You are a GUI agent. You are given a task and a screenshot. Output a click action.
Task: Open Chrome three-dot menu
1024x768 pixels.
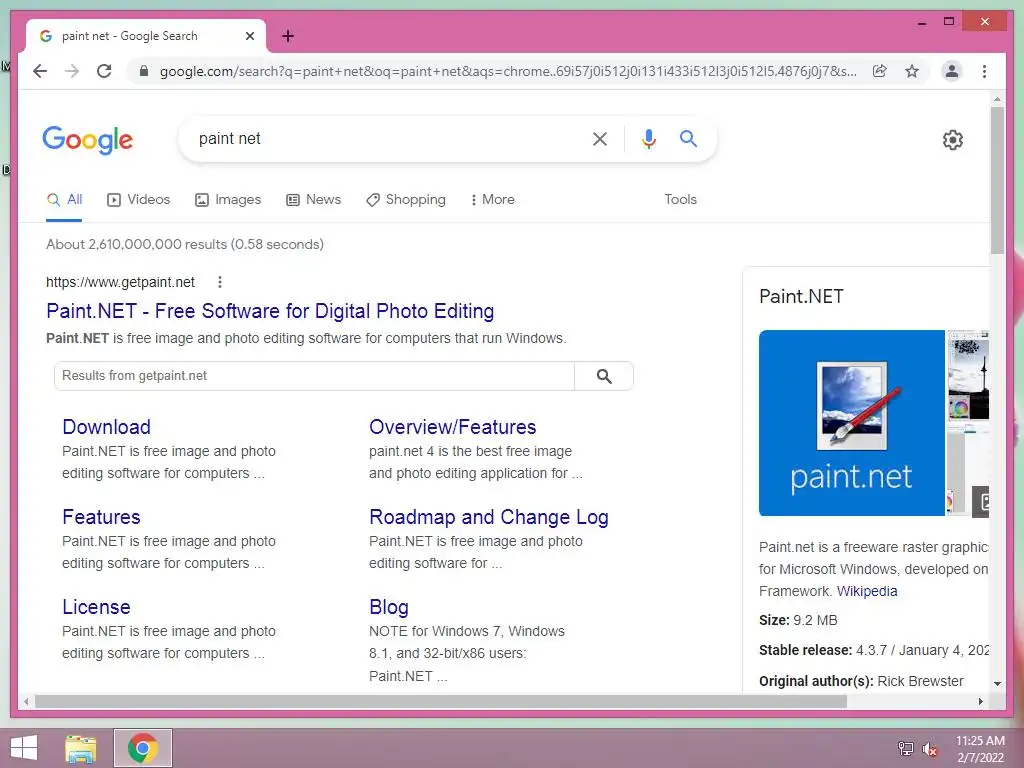click(x=984, y=71)
